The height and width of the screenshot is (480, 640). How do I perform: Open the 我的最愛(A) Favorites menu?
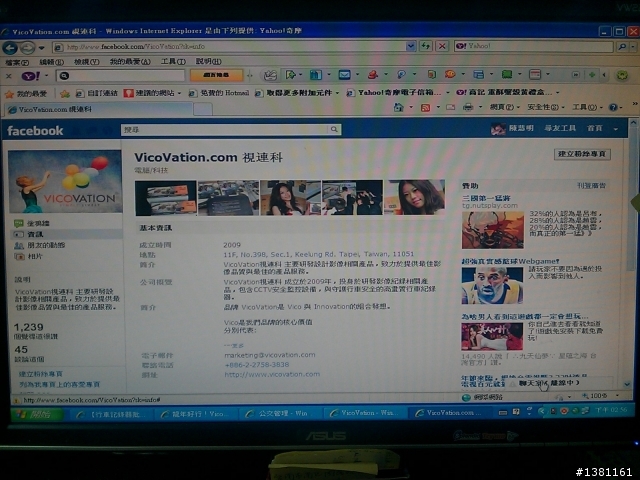130,62
